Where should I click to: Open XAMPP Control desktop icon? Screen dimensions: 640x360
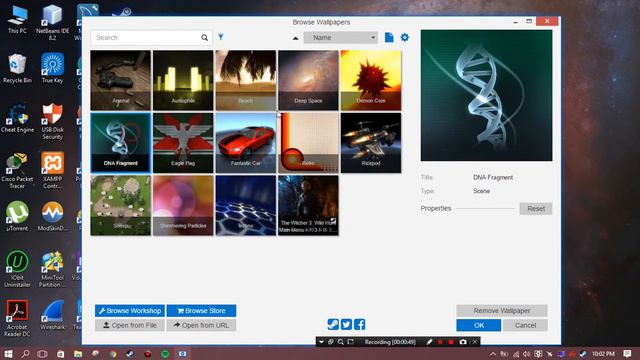(x=52, y=171)
